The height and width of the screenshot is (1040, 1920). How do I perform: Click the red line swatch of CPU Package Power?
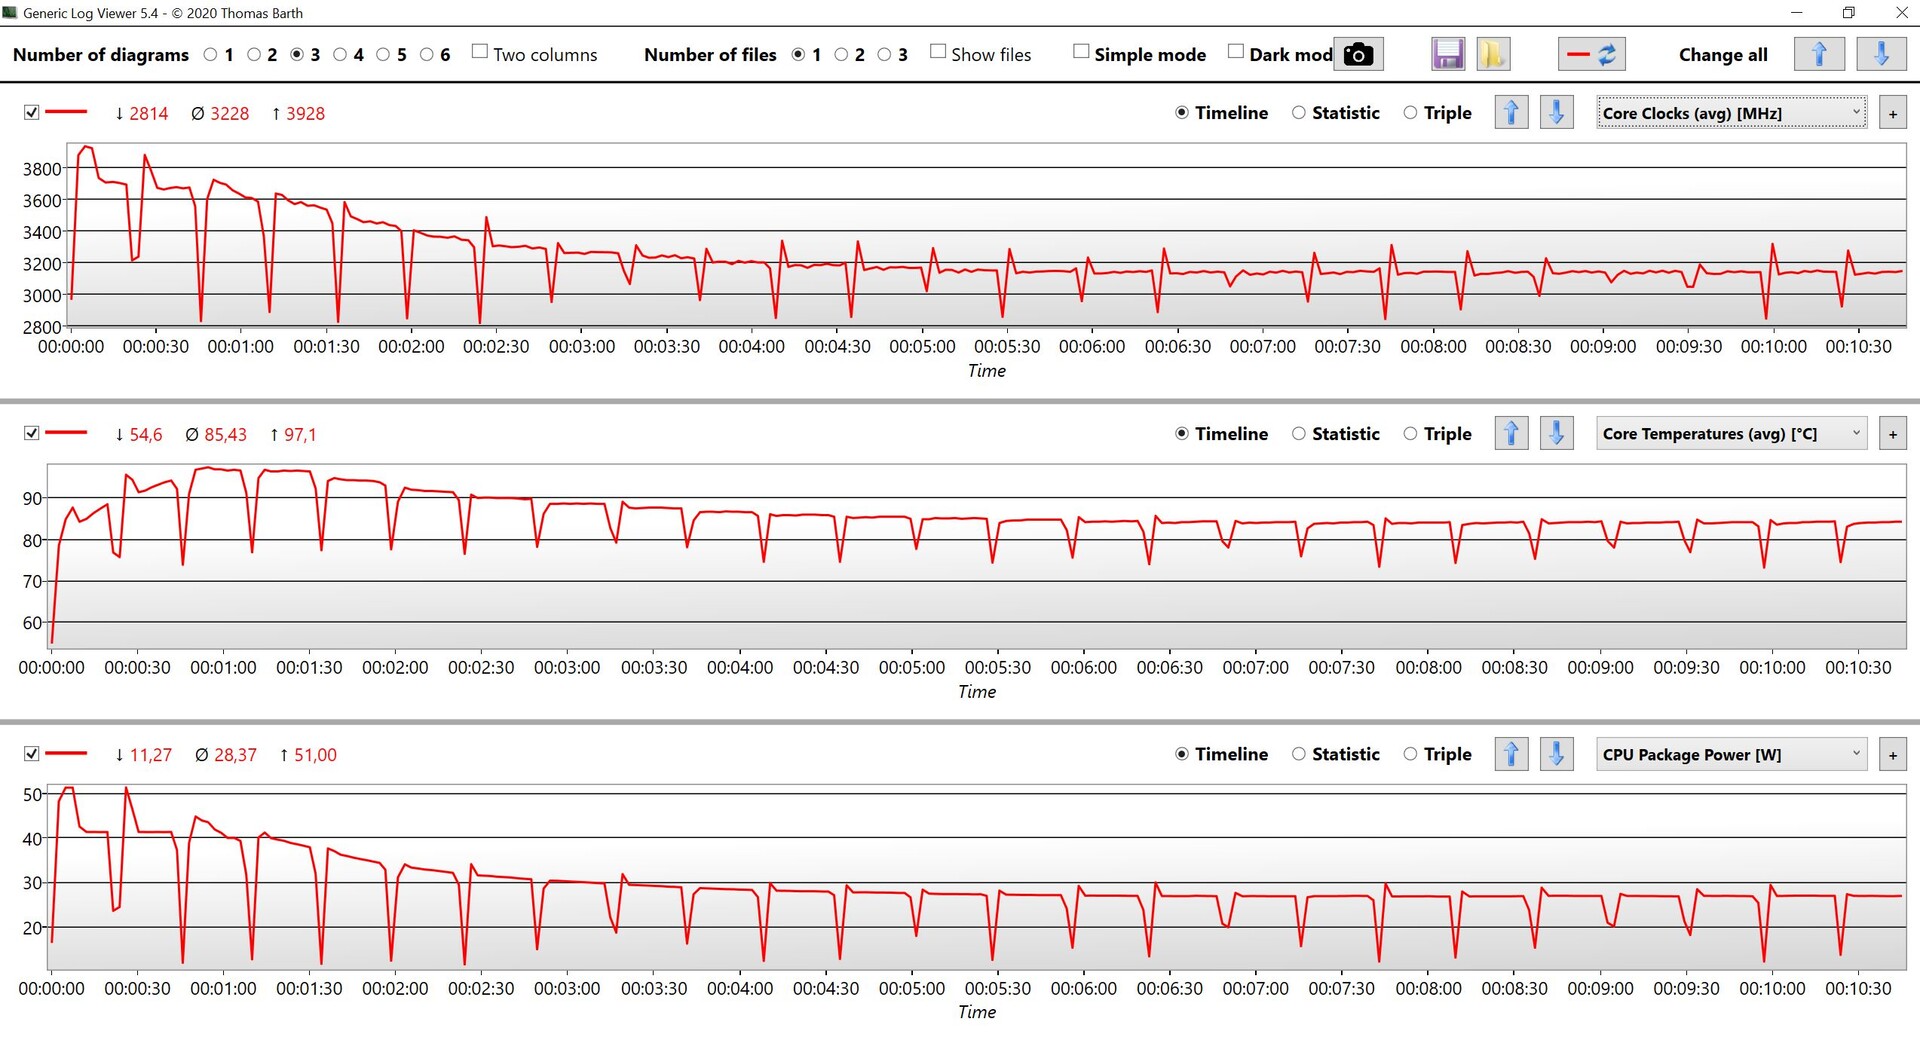point(66,753)
